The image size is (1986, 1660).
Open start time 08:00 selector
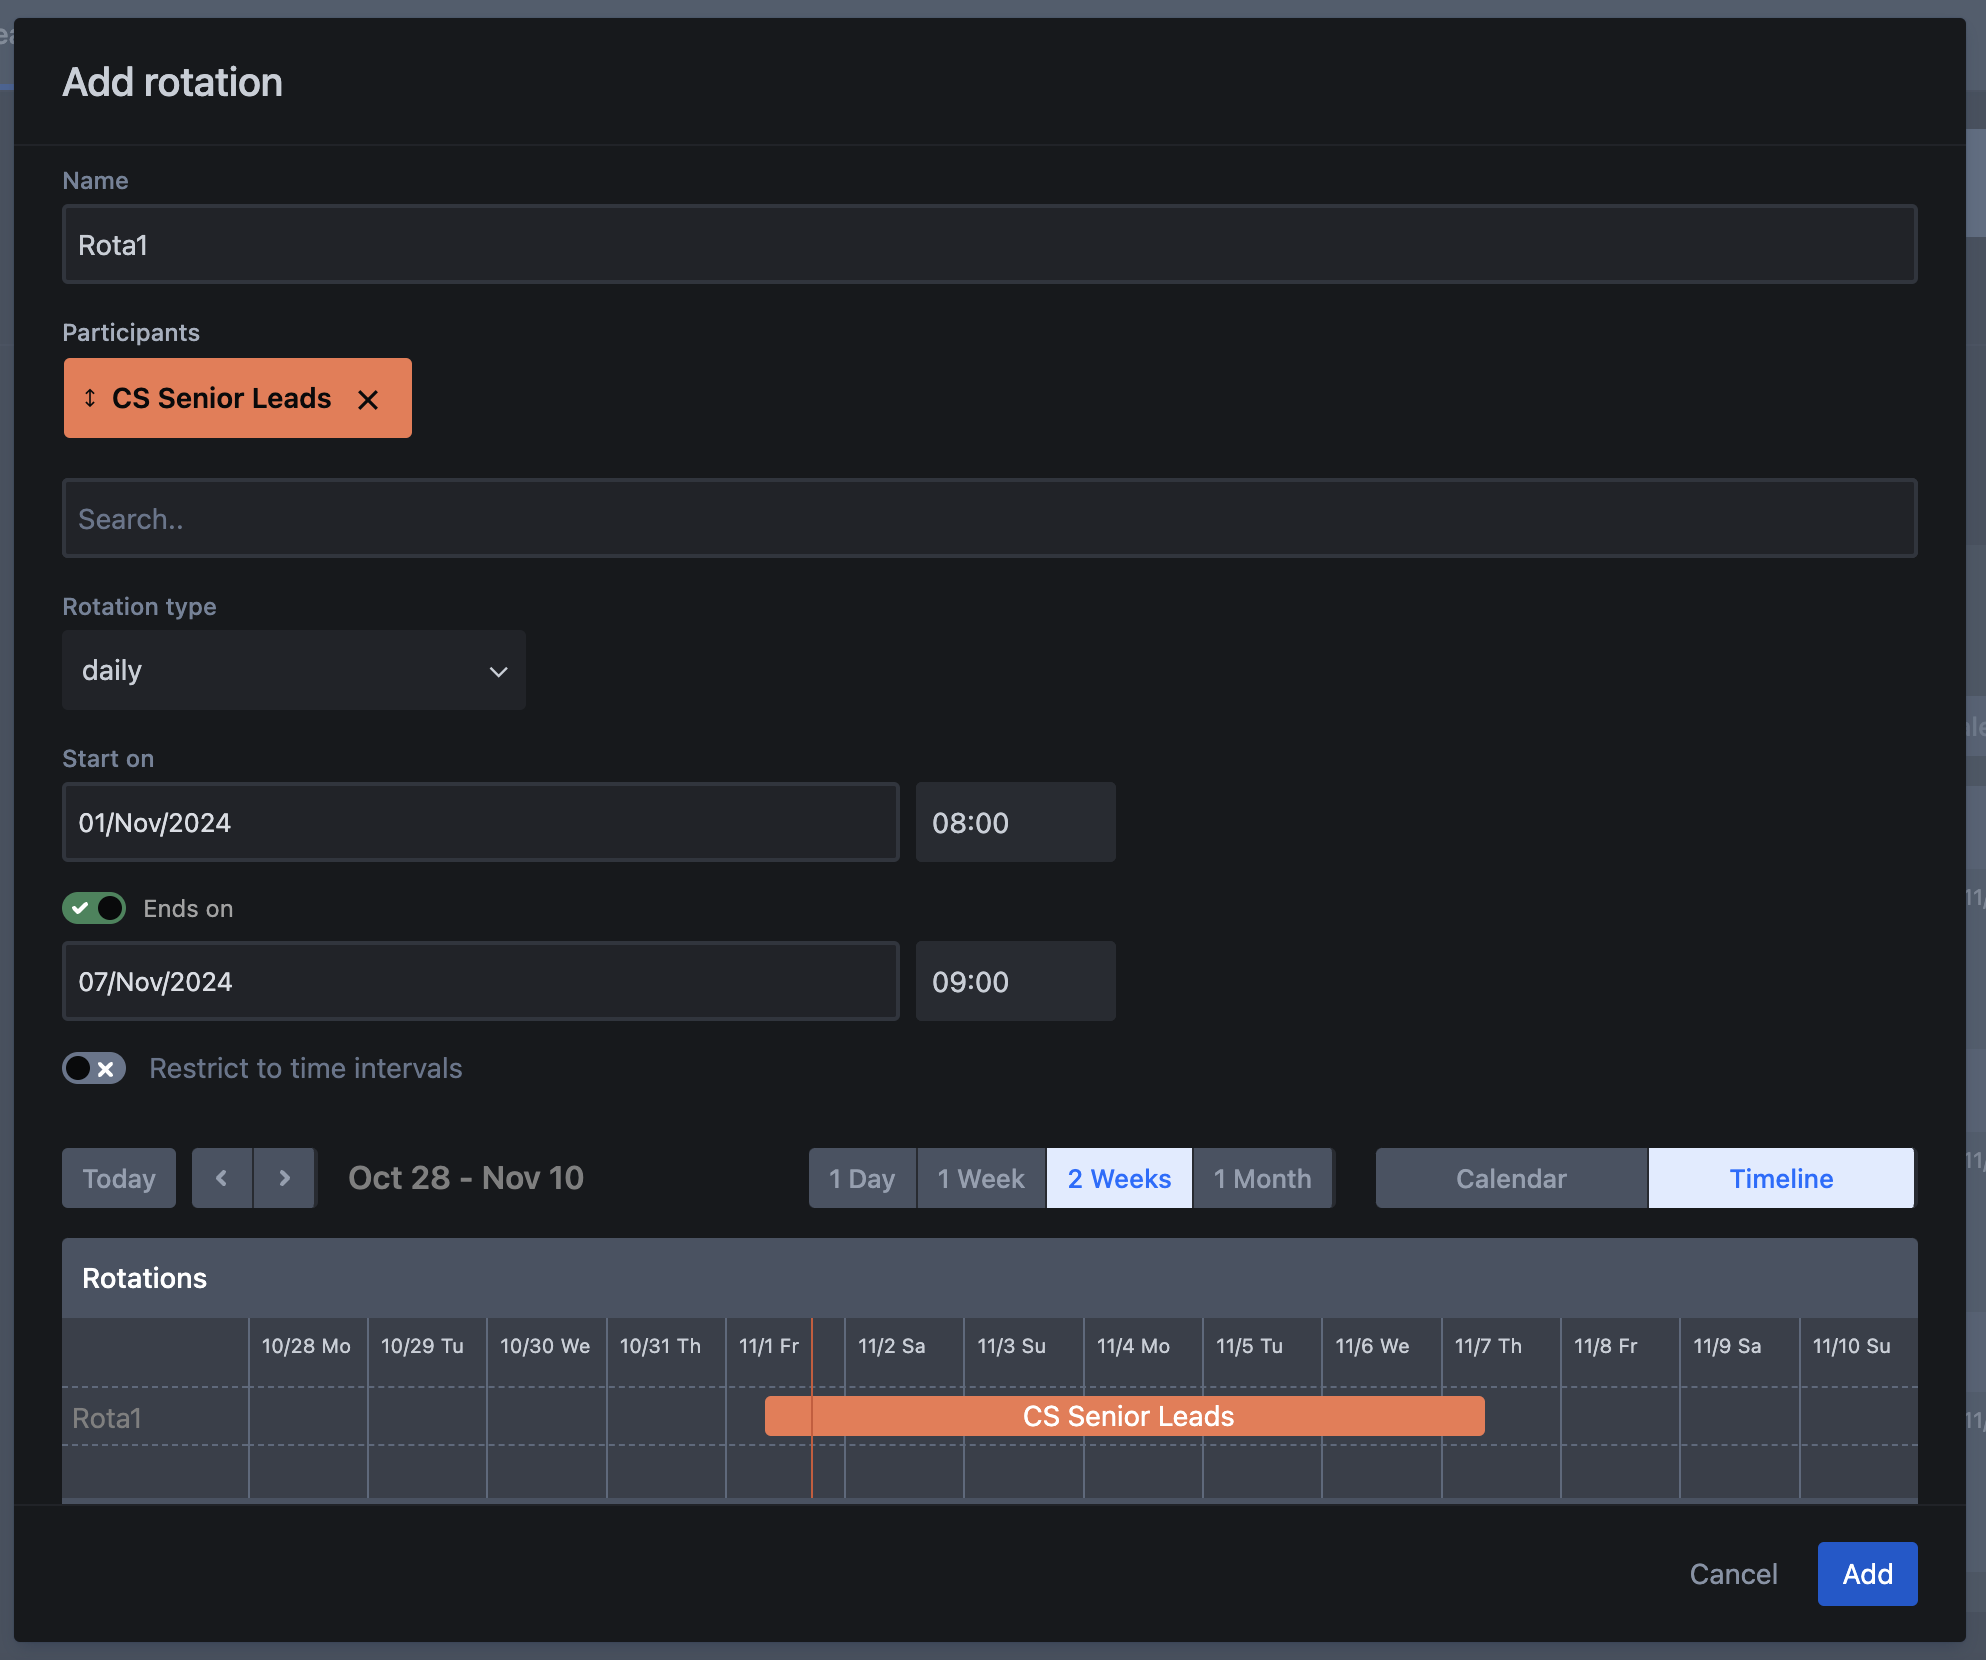point(1015,822)
